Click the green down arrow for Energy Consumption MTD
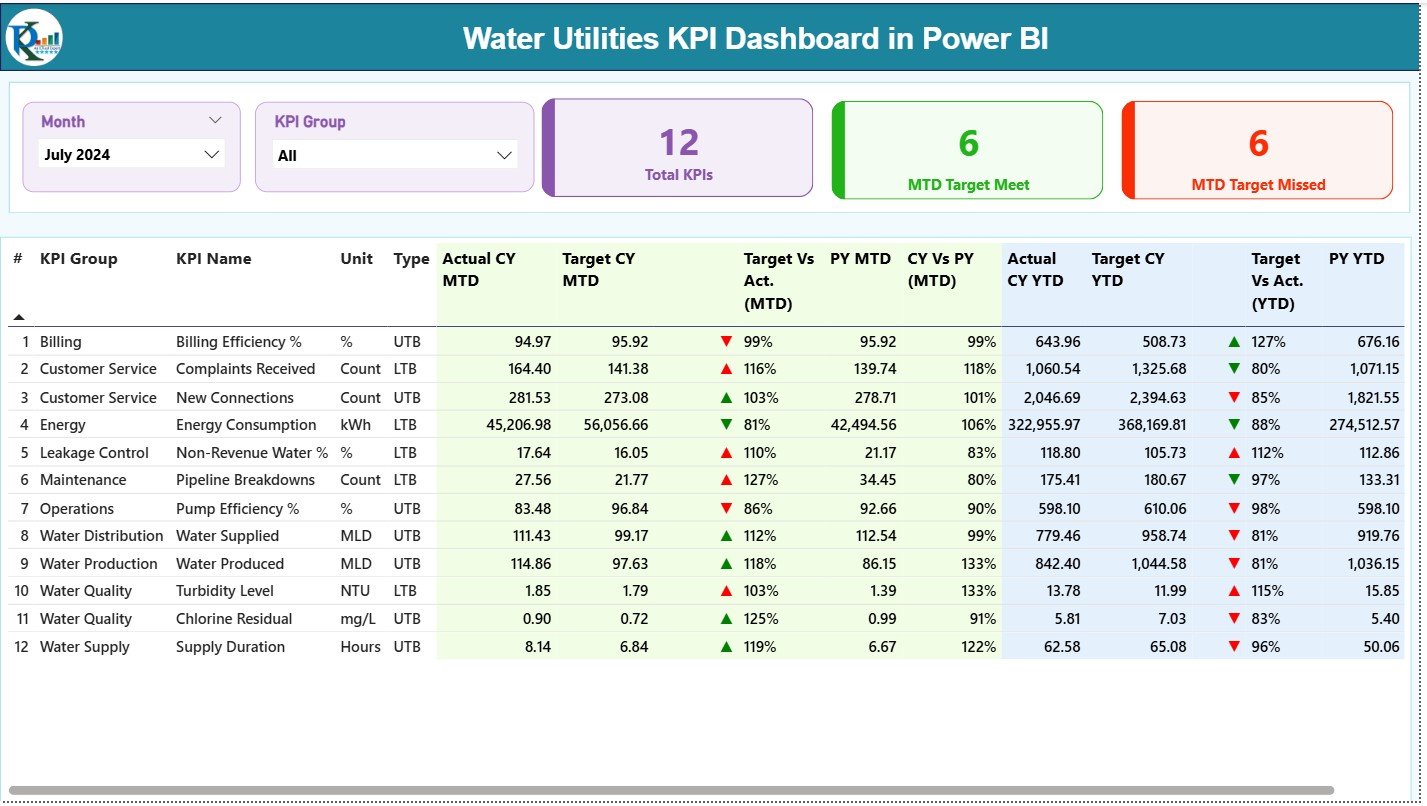1427x806 pixels. click(x=726, y=425)
